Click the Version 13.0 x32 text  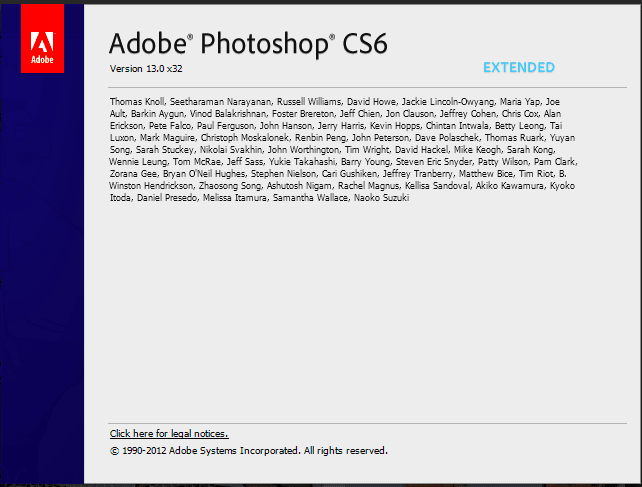(146, 69)
